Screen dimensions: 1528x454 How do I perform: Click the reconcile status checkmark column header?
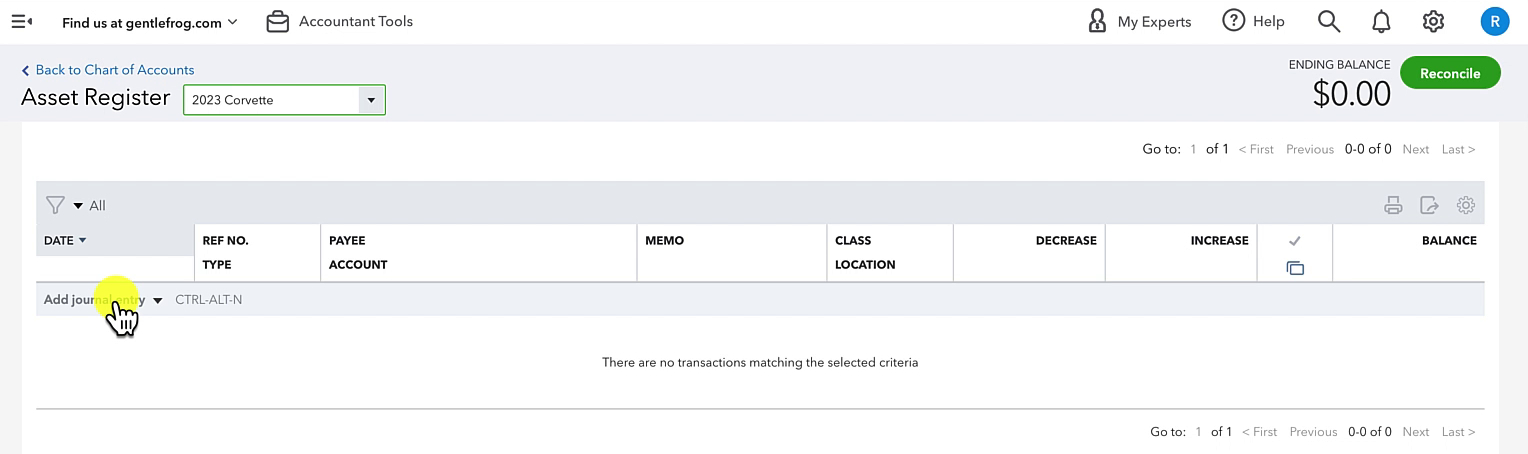pyautogui.click(x=1294, y=241)
